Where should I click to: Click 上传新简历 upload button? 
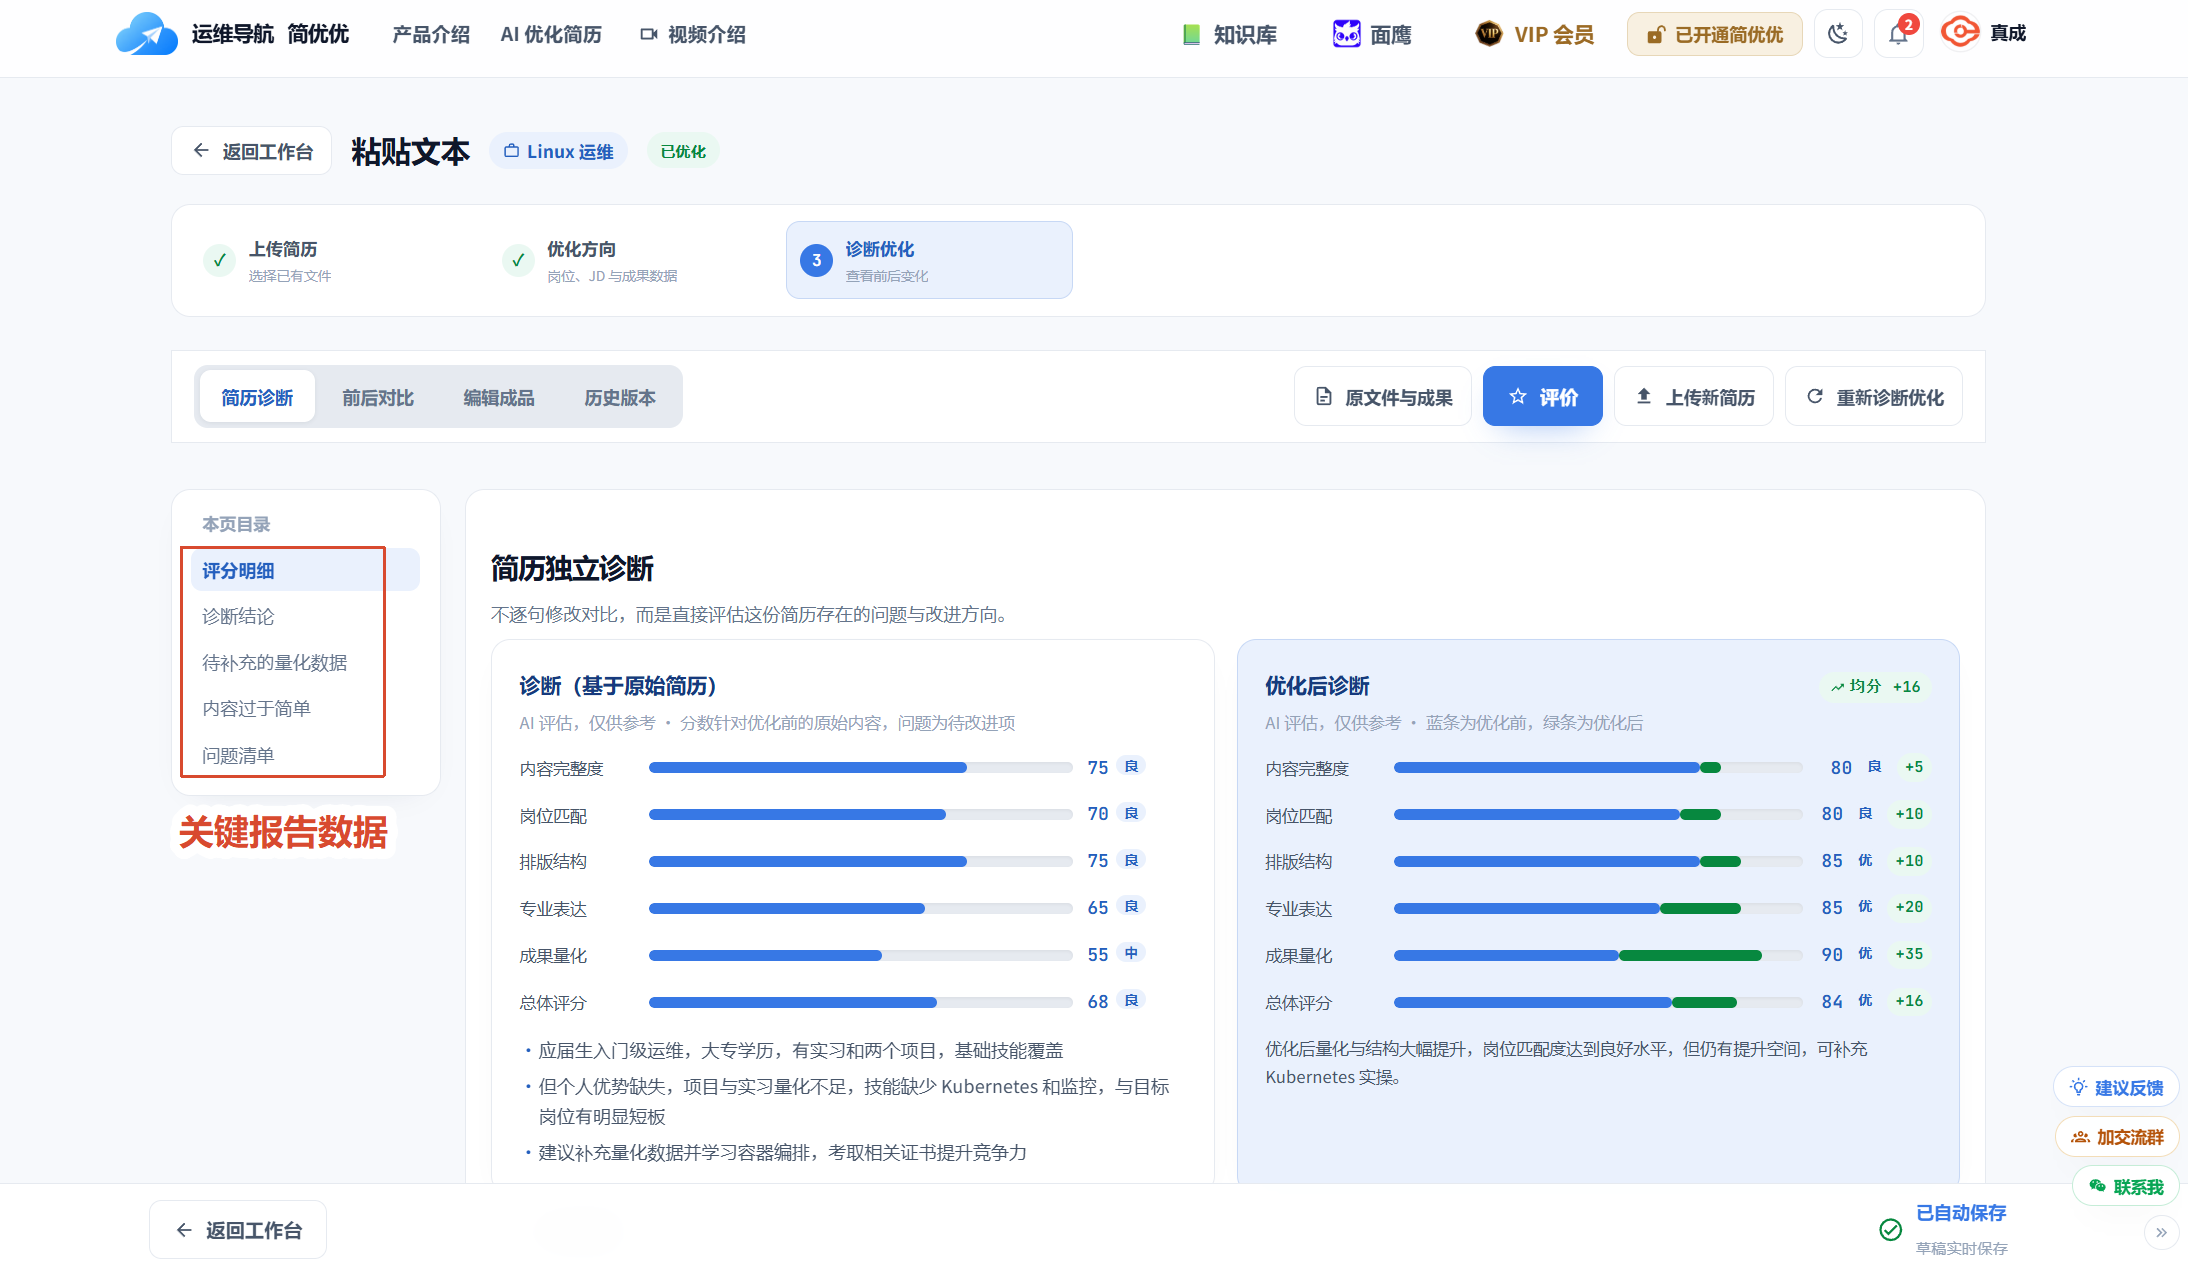pos(1694,397)
